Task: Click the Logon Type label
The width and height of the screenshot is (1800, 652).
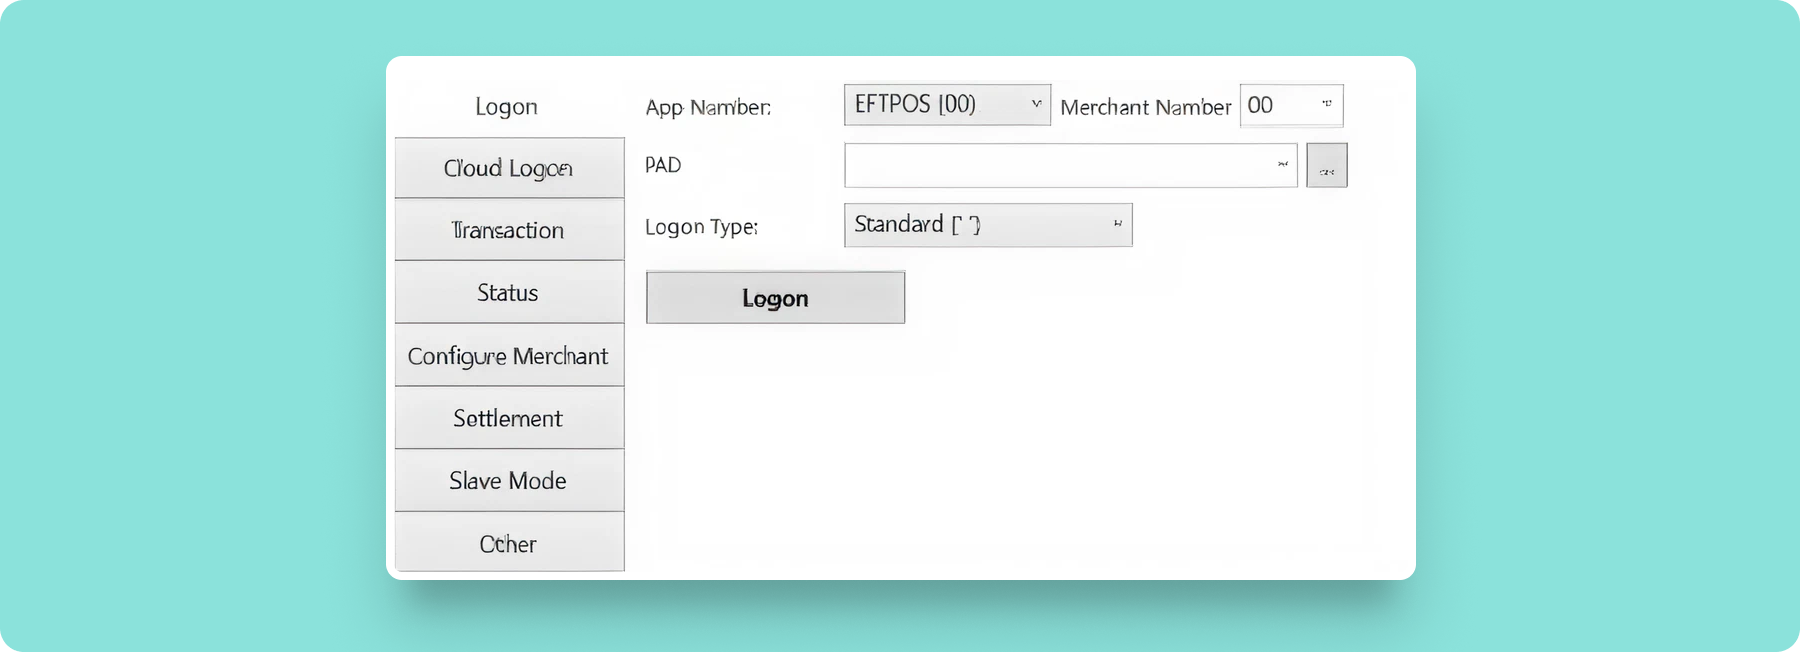Action: tap(701, 227)
